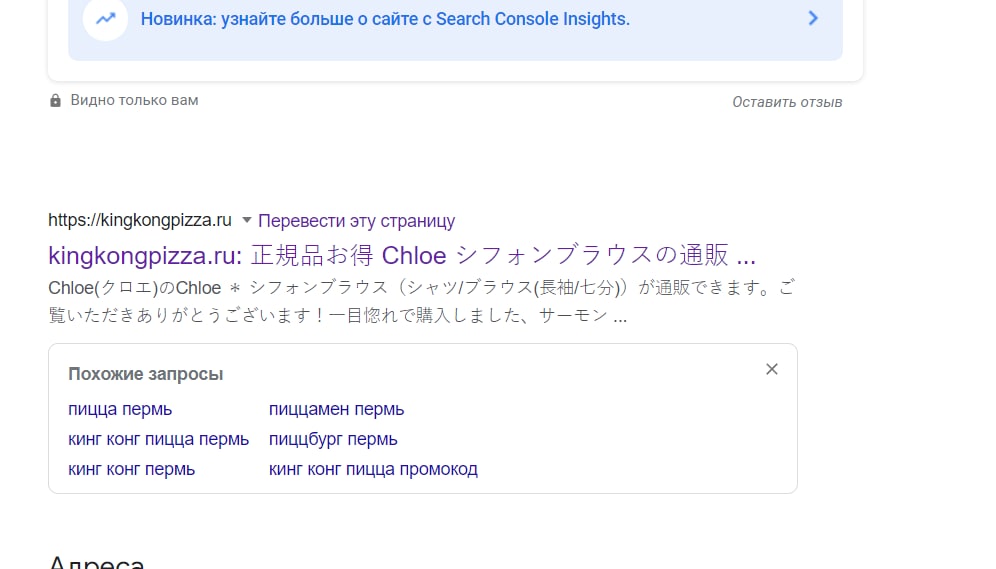Image resolution: width=996 pixels, height=569 pixels.
Task: Click the lock icon near 'Видно только вам'
Action: (x=56, y=101)
